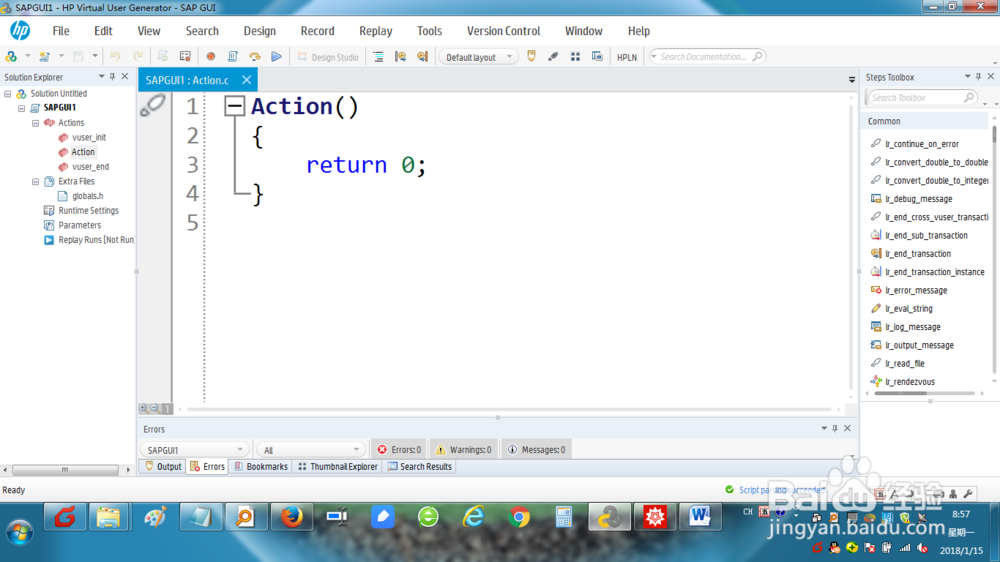Open the Edit menu
The width and height of the screenshot is (1000, 562).
coord(103,31)
